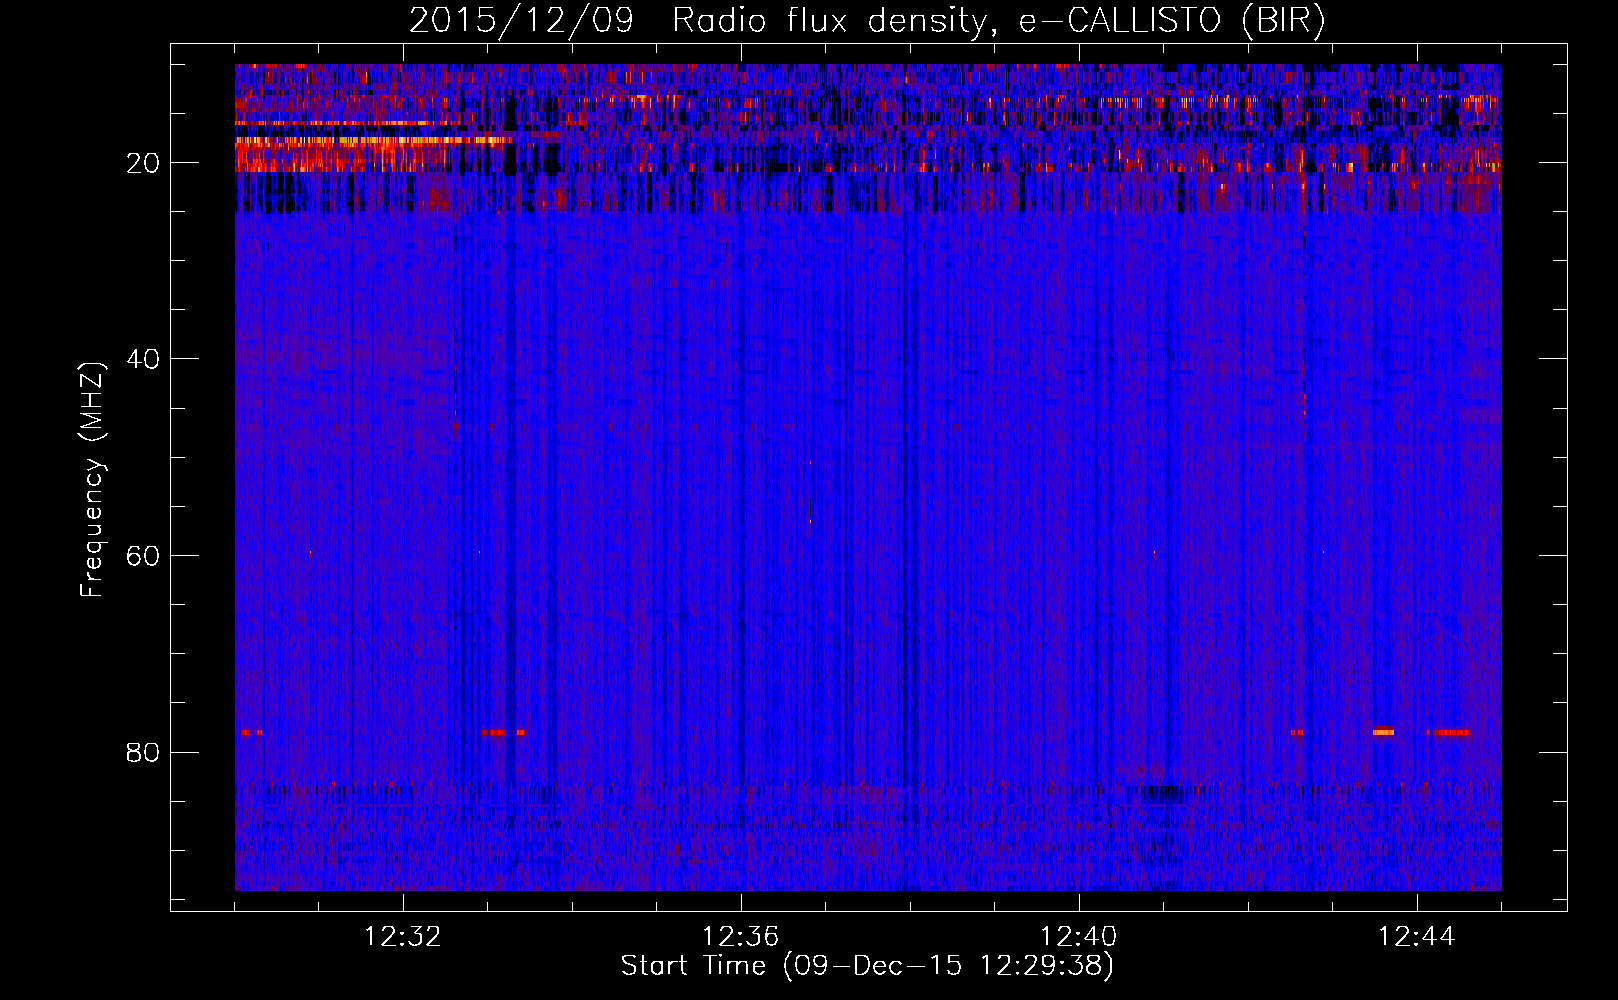The width and height of the screenshot is (1618, 1000).
Task: Click the plot title "Radio flux density, e-CALLISTO (BIR)"
Action: [999, 21]
